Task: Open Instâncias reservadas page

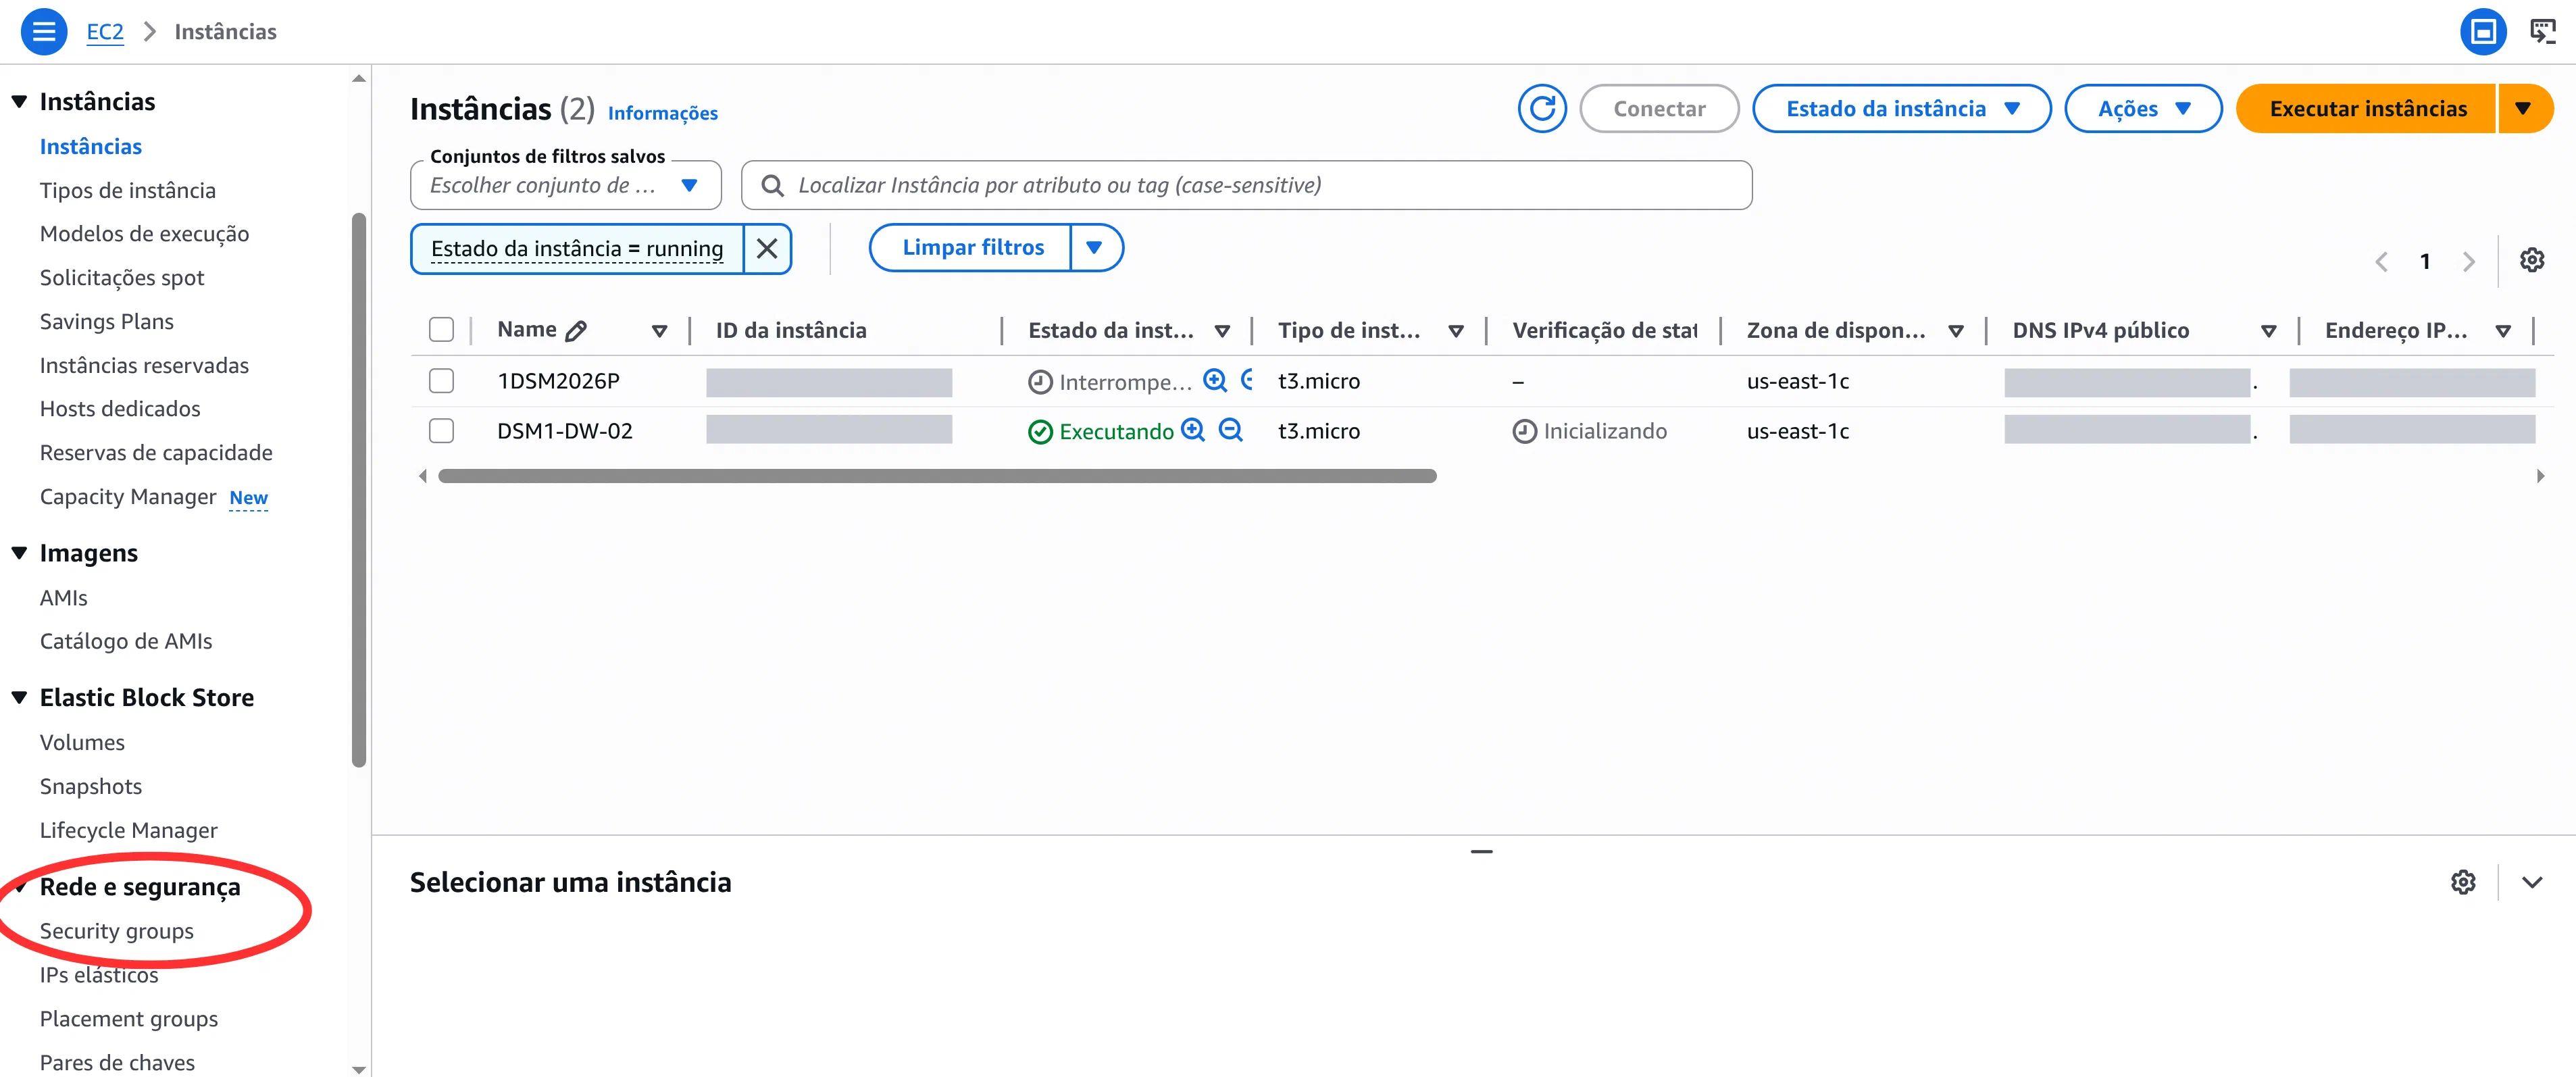Action: pyautogui.click(x=145, y=366)
